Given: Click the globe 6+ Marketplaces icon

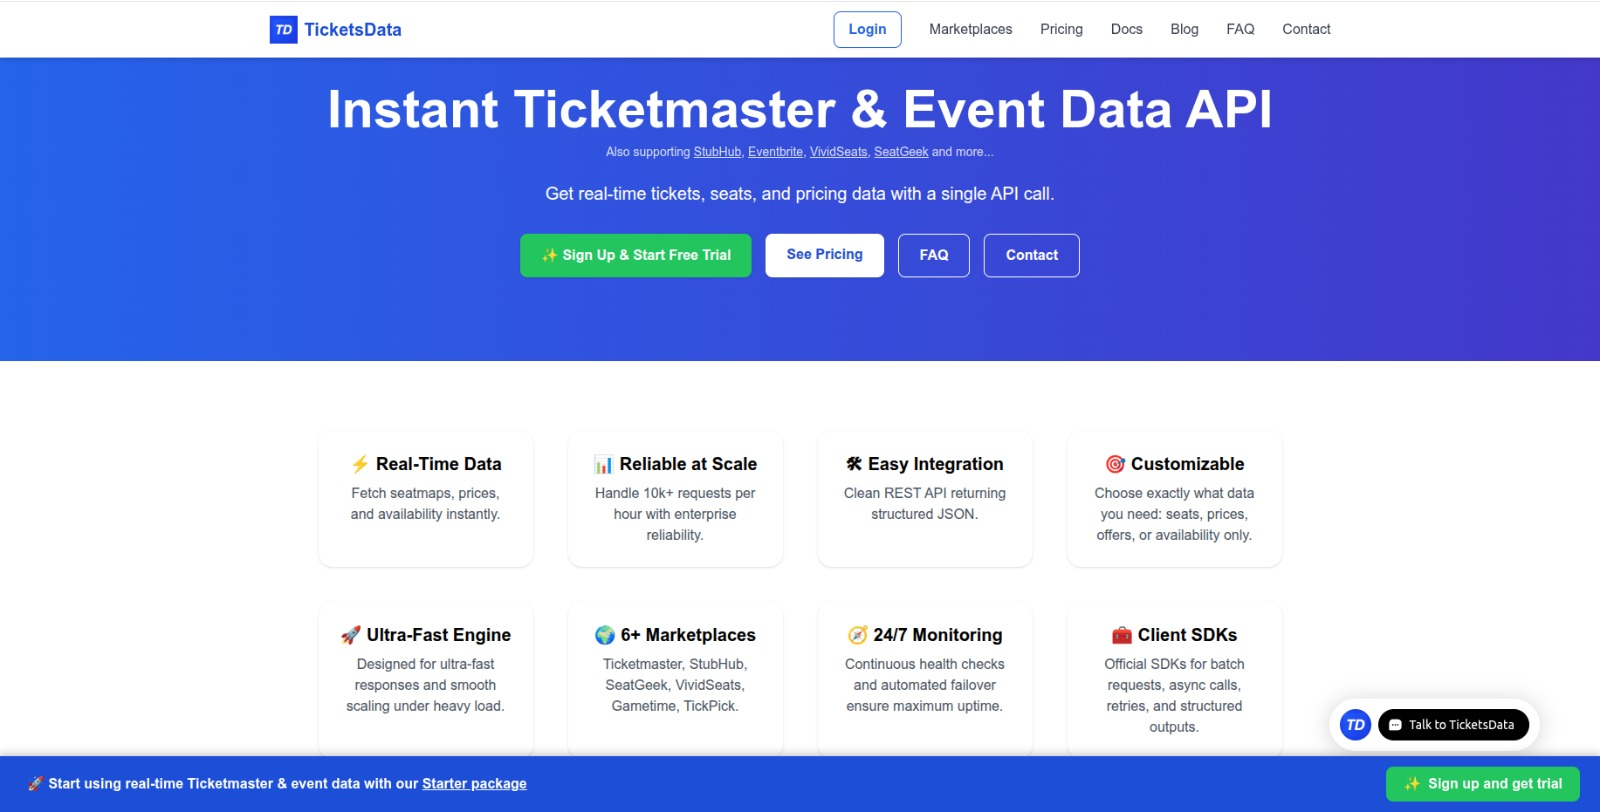Looking at the screenshot, I should (x=605, y=635).
